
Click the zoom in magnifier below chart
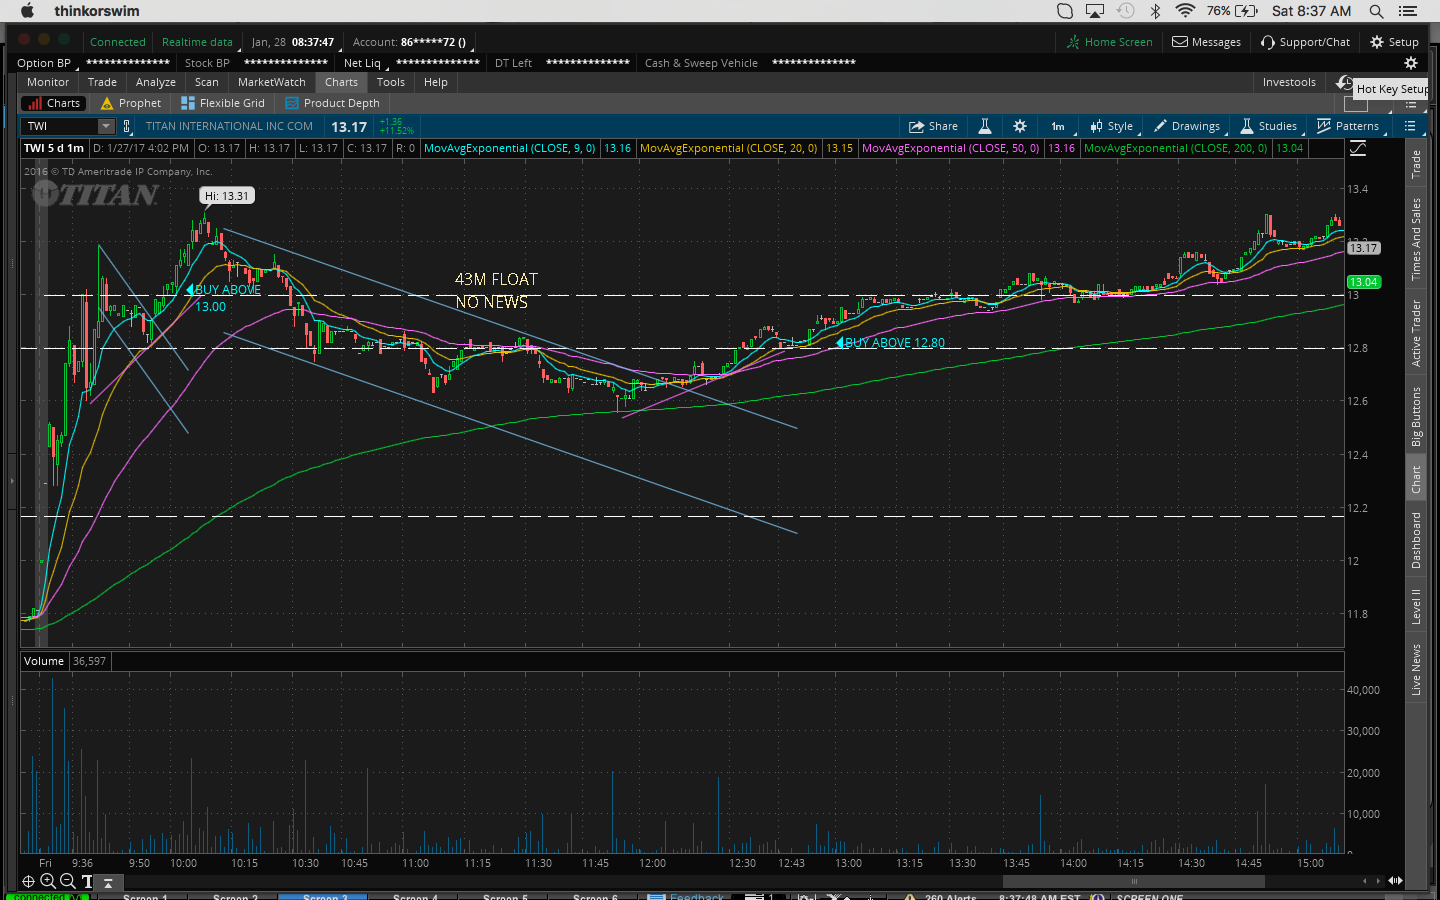48,881
